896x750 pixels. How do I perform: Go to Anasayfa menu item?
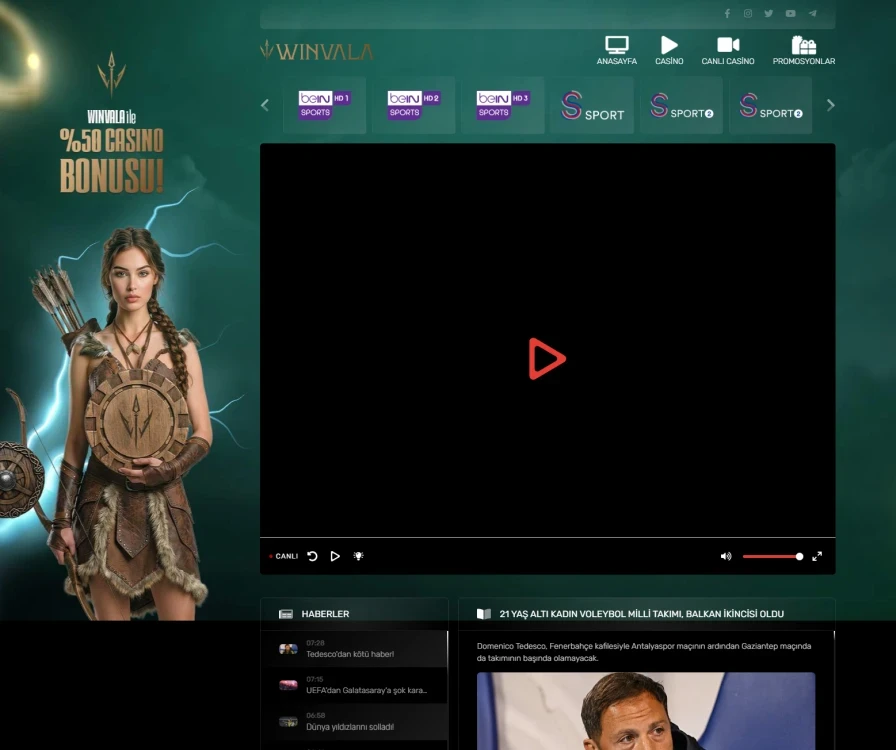click(617, 50)
